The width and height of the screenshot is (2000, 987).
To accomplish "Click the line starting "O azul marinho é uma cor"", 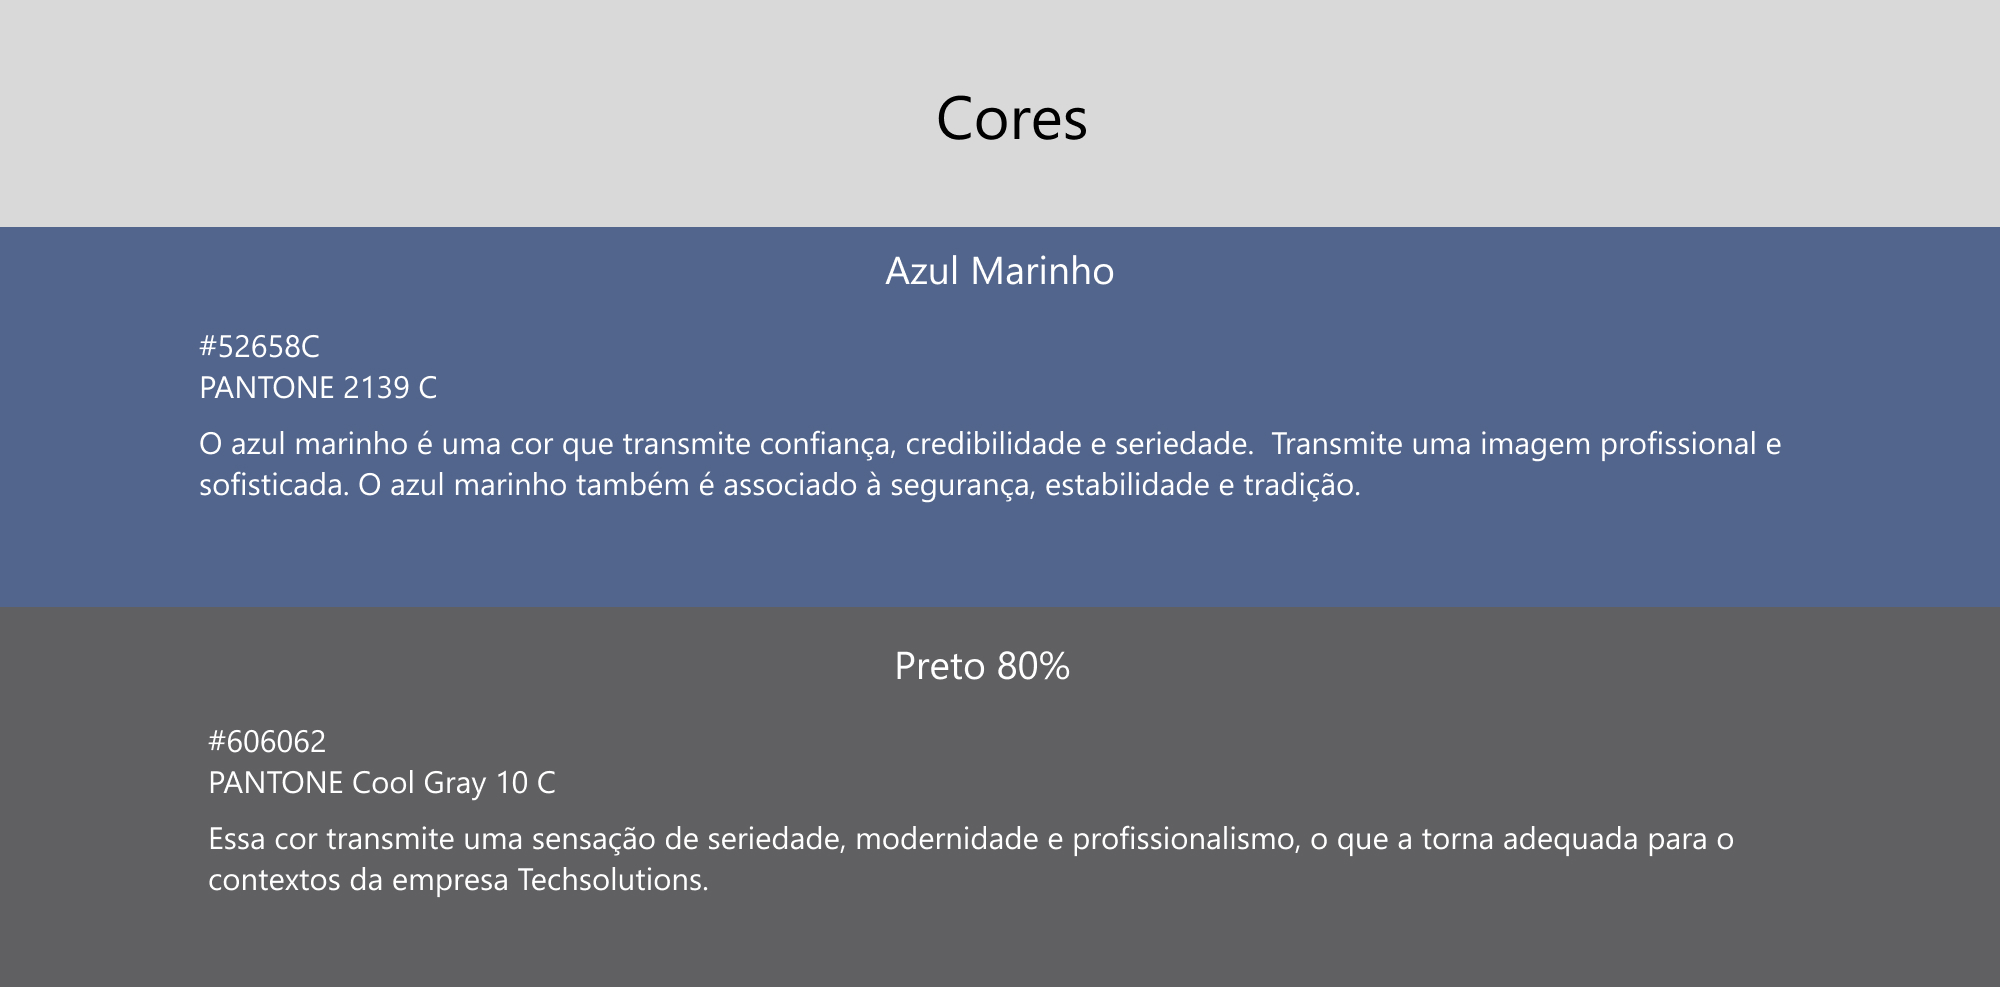I will pos(989,444).
